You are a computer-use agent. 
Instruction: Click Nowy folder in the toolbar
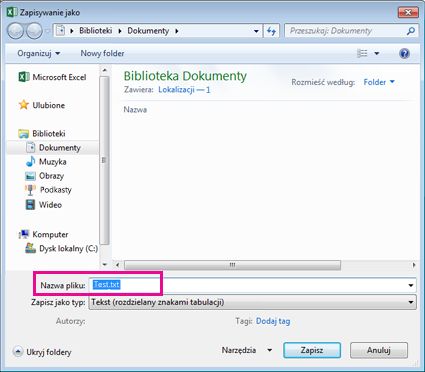pos(102,53)
